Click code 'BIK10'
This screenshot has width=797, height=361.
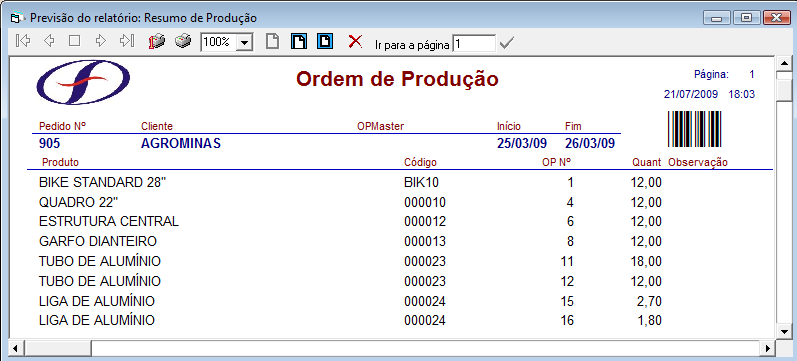(x=421, y=183)
